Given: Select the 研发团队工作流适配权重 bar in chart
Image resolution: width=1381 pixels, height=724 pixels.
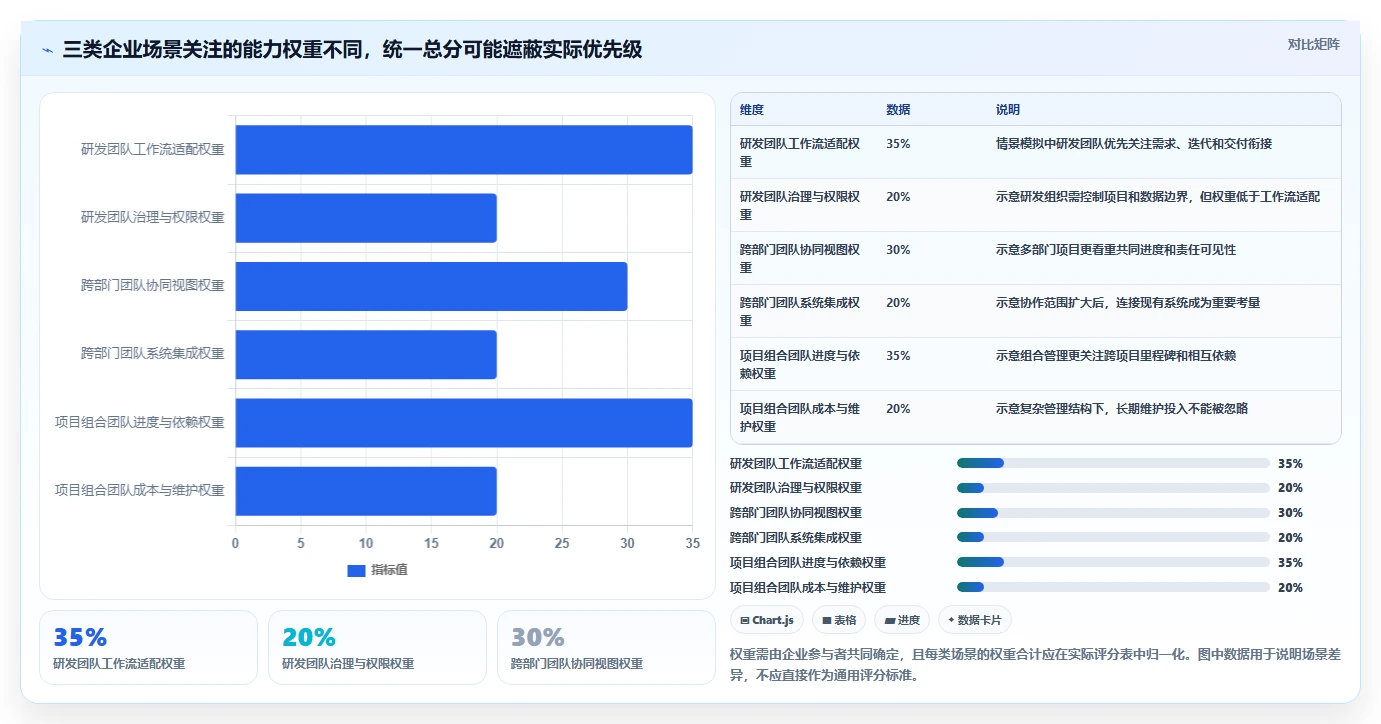Looking at the screenshot, I should coord(464,149).
